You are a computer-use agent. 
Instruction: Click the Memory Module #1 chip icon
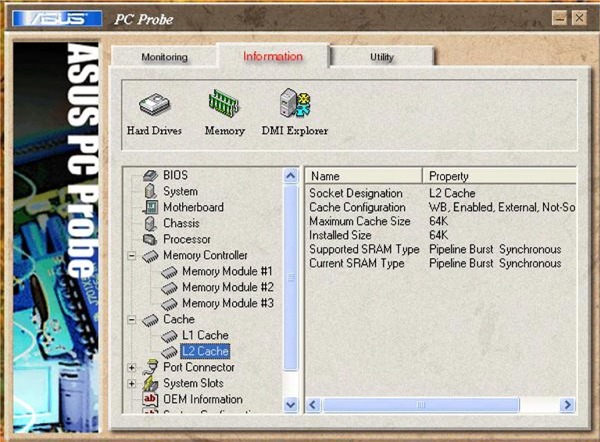[169, 272]
